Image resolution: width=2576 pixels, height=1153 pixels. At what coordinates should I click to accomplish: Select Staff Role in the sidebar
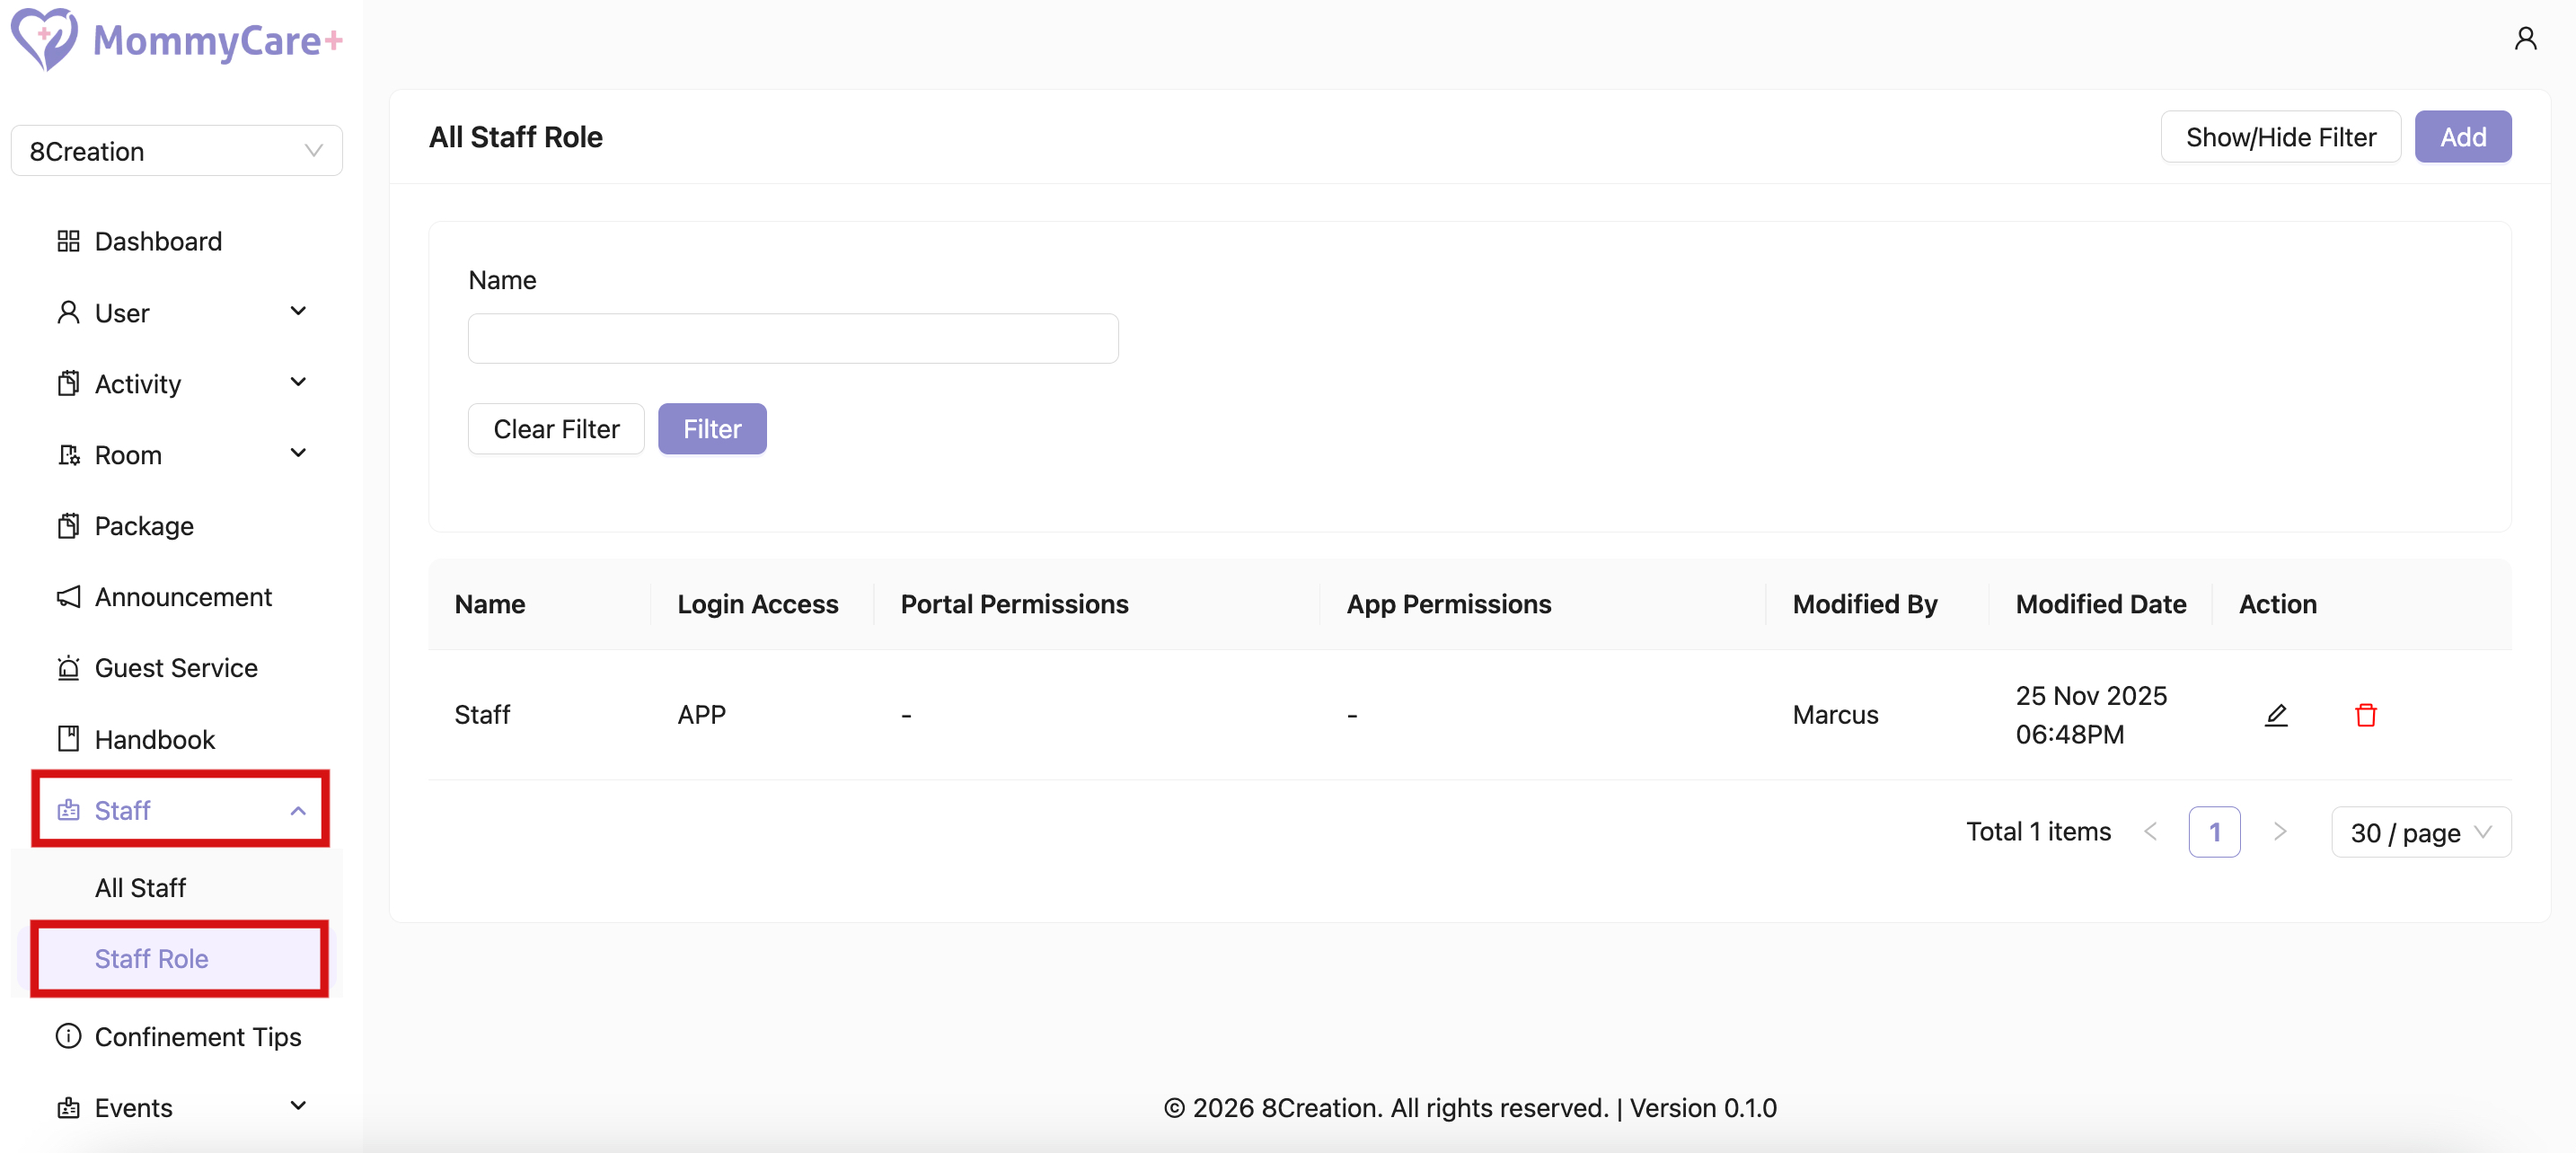point(150,958)
